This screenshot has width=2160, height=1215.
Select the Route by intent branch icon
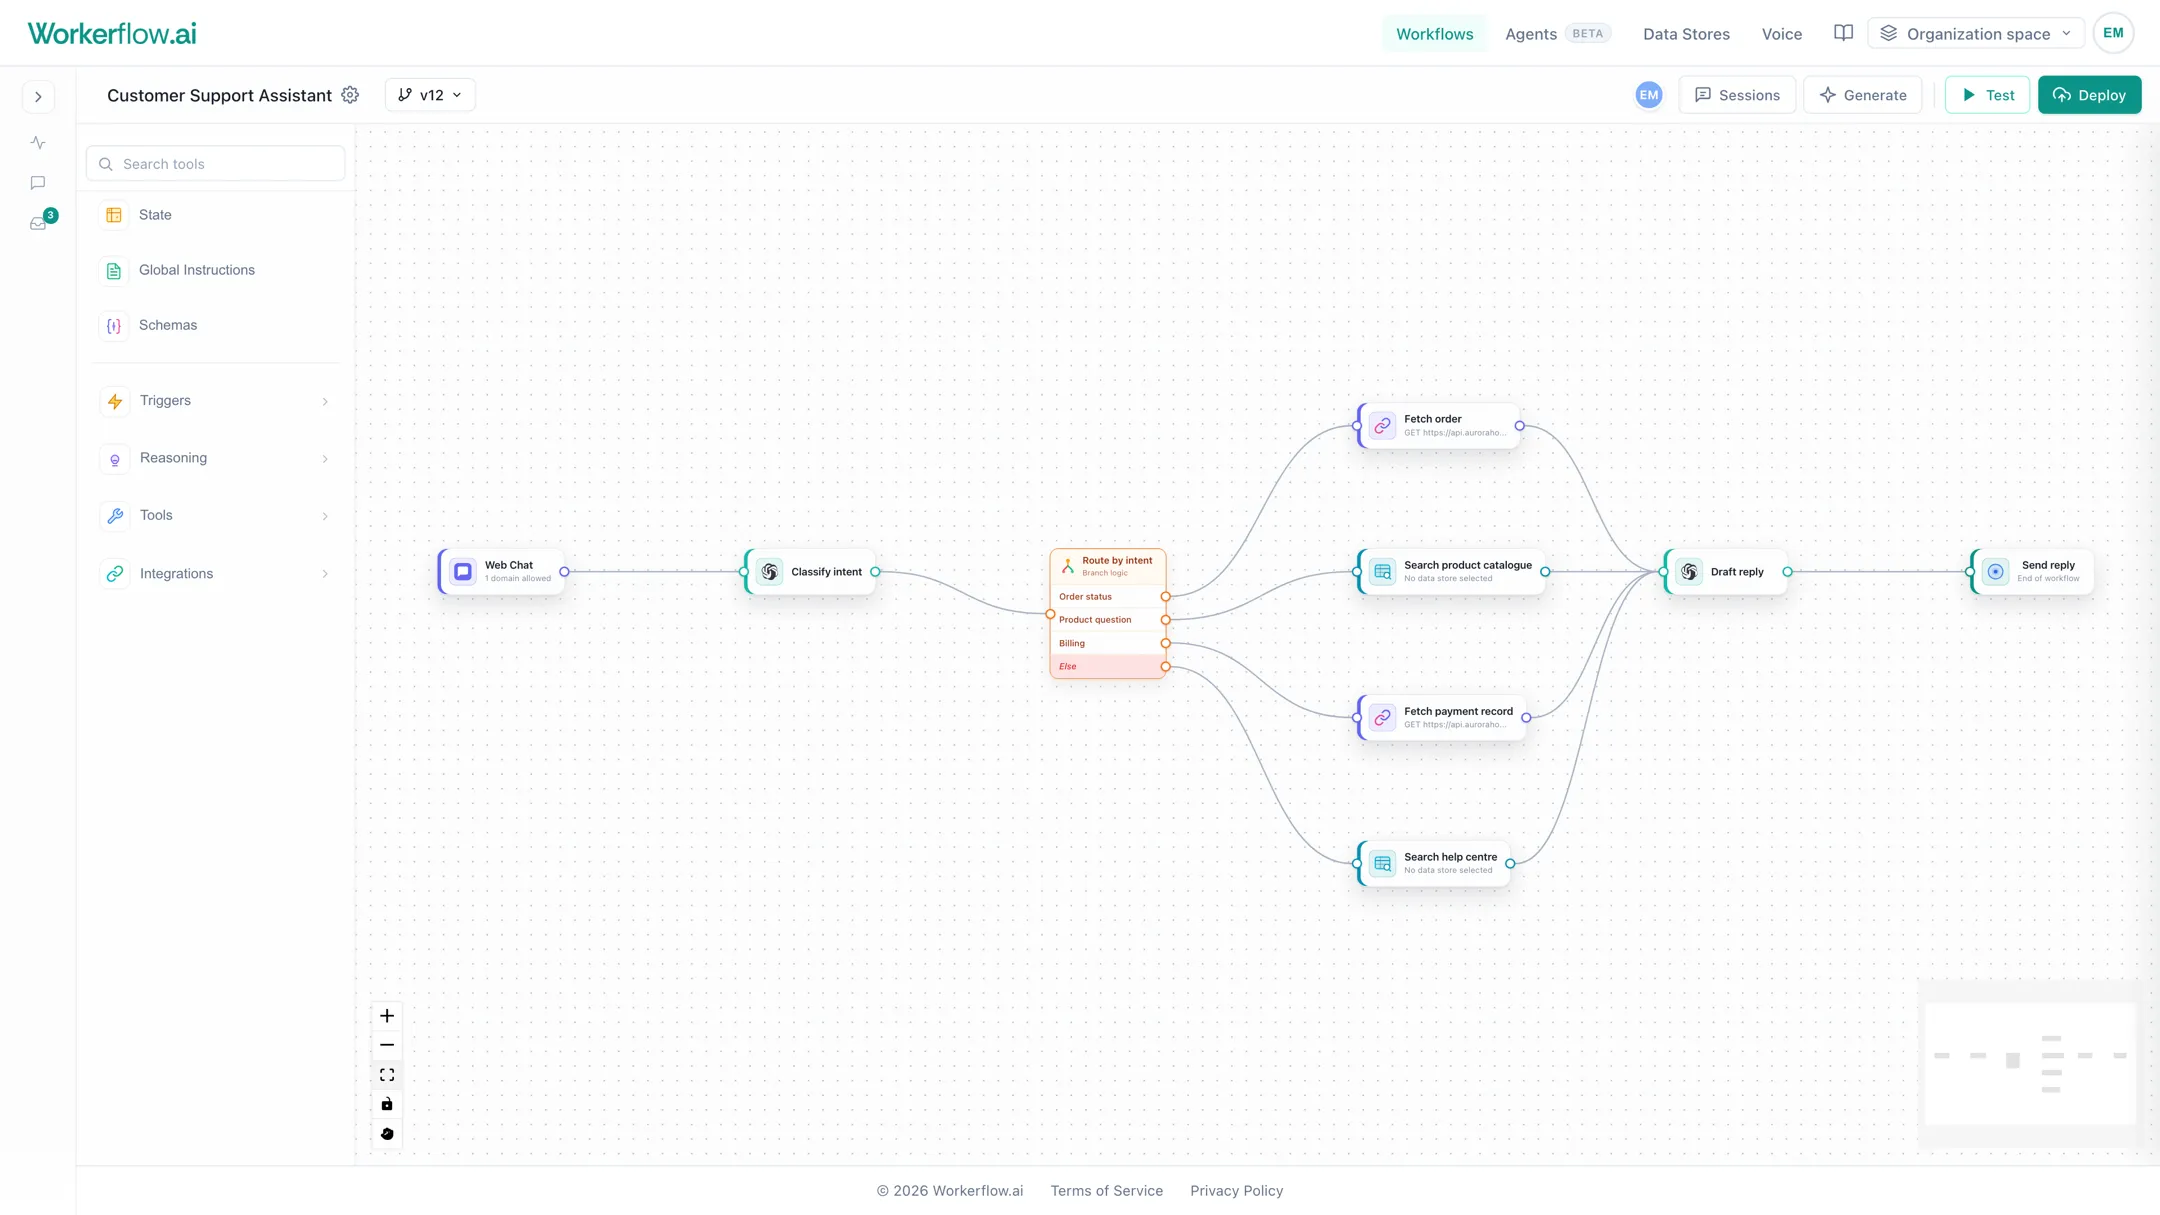coord(1067,566)
